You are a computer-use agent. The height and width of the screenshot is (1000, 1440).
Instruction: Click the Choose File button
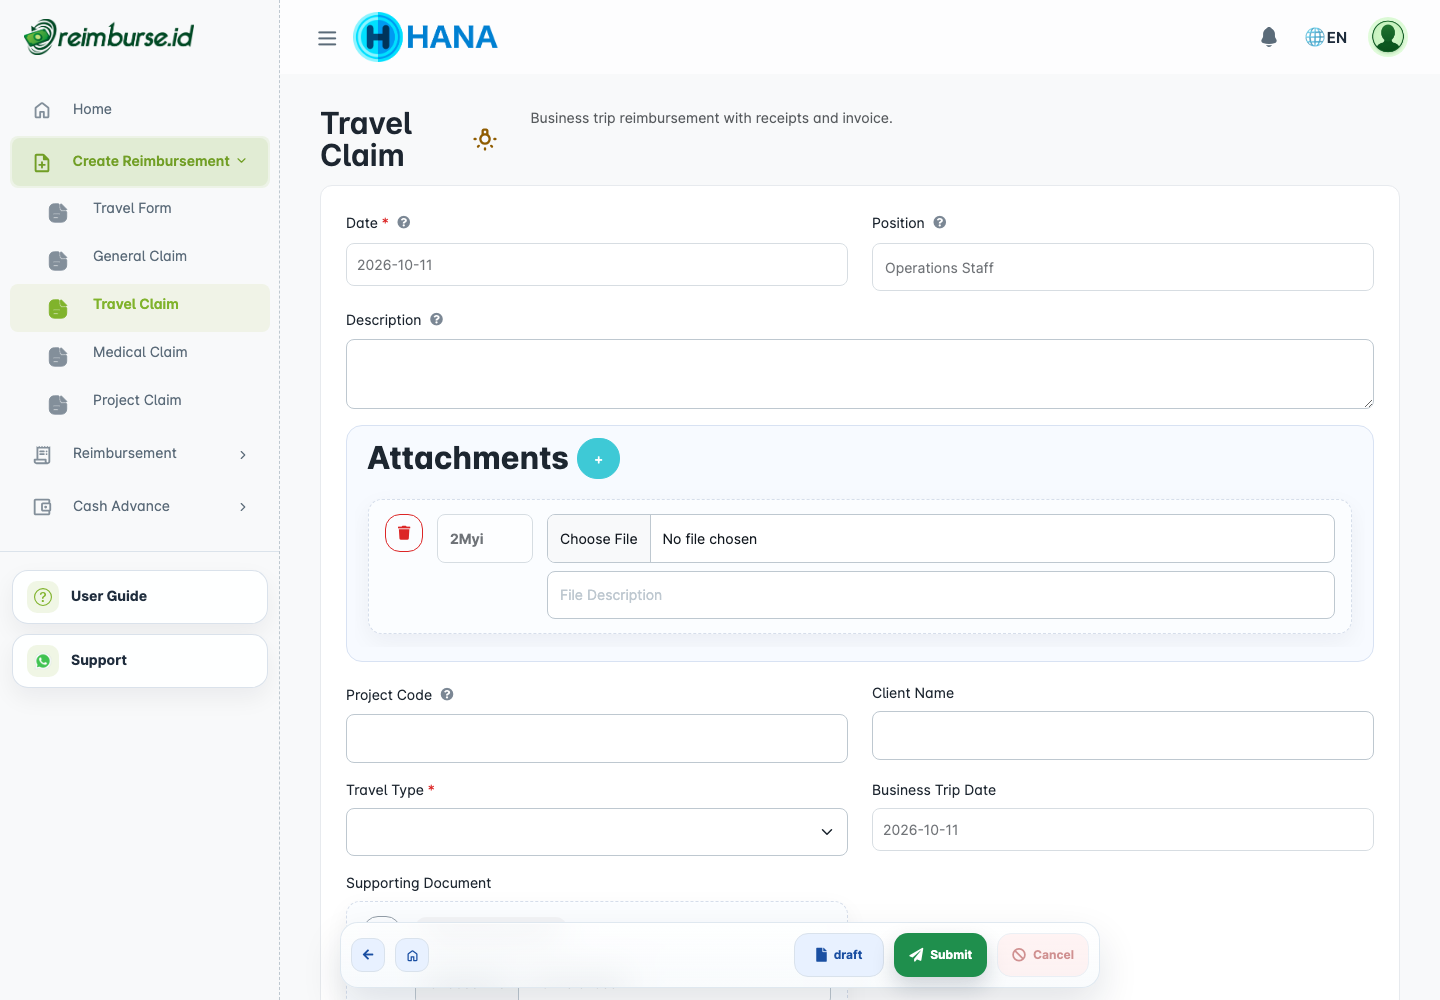tap(599, 539)
